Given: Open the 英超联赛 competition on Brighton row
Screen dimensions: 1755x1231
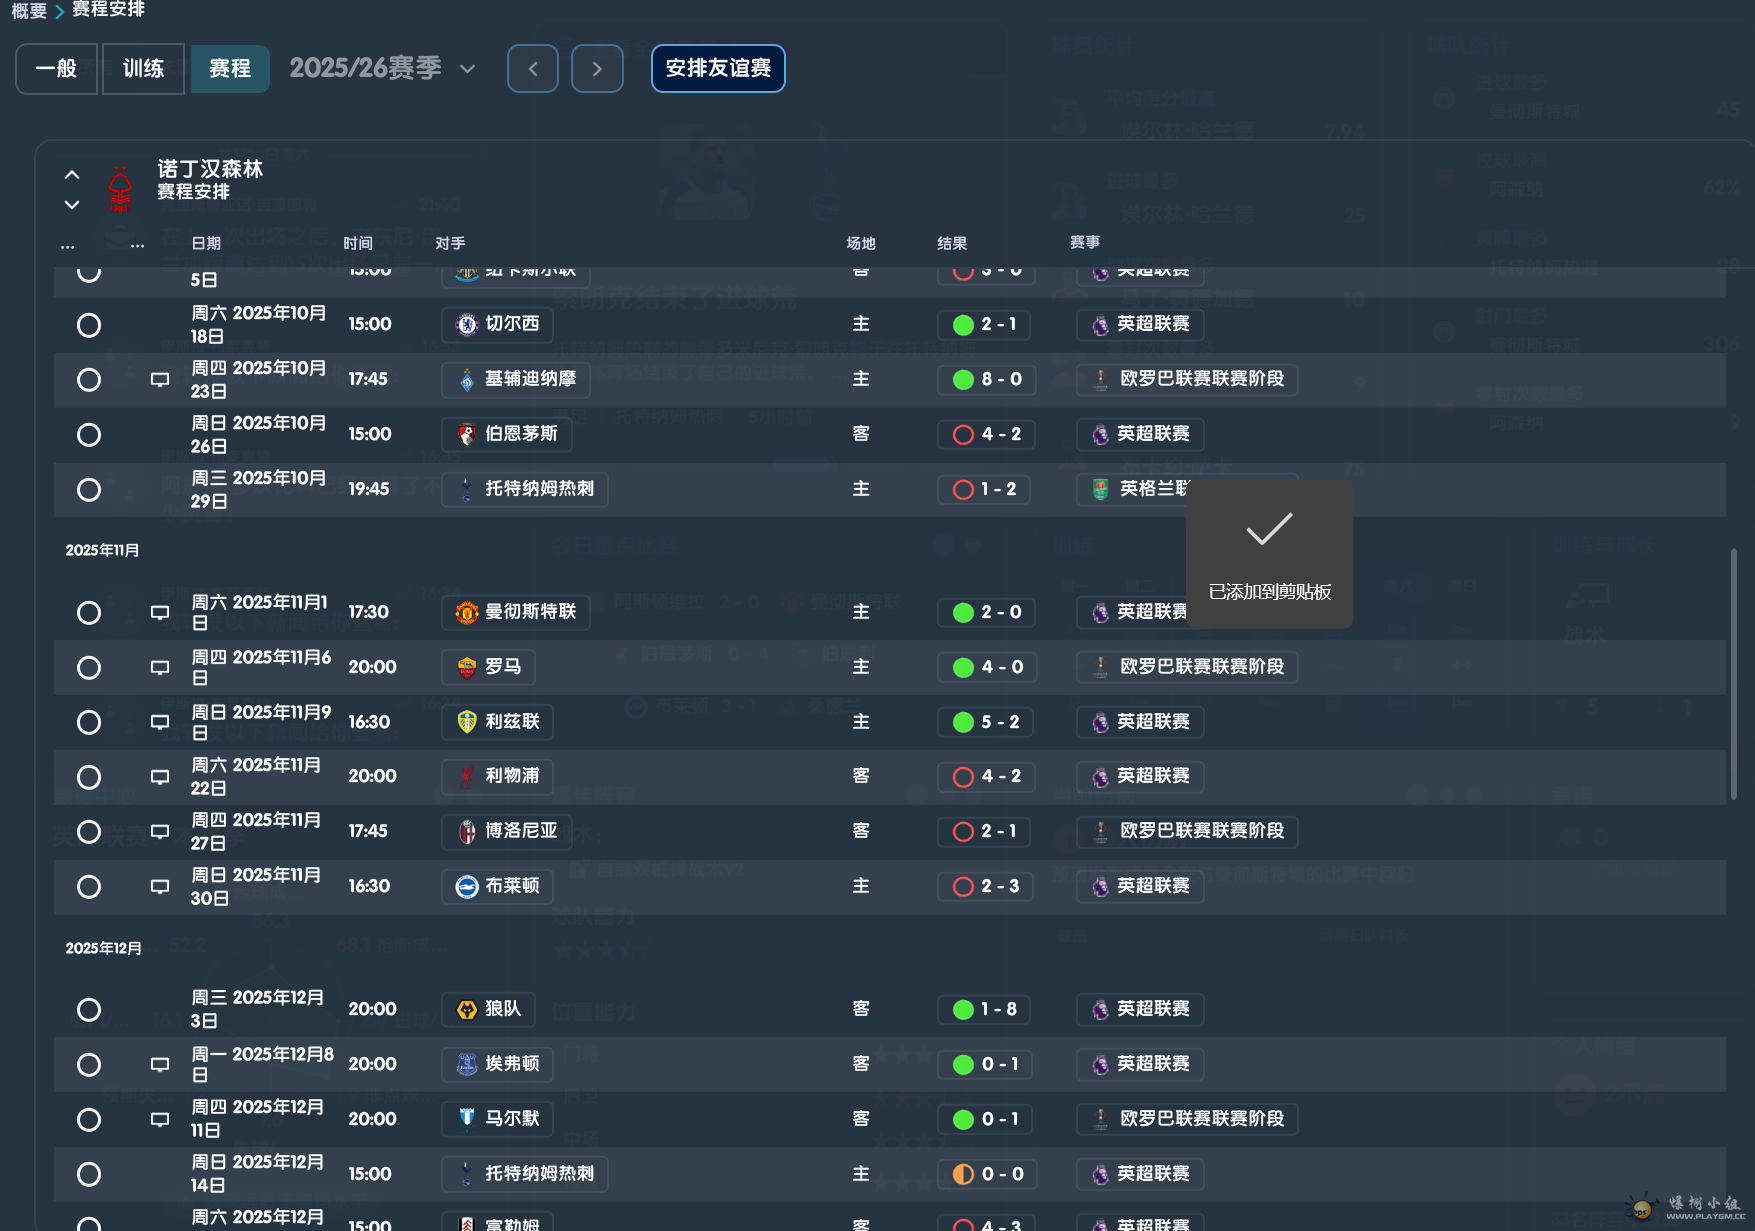Looking at the screenshot, I should pyautogui.click(x=1140, y=887).
